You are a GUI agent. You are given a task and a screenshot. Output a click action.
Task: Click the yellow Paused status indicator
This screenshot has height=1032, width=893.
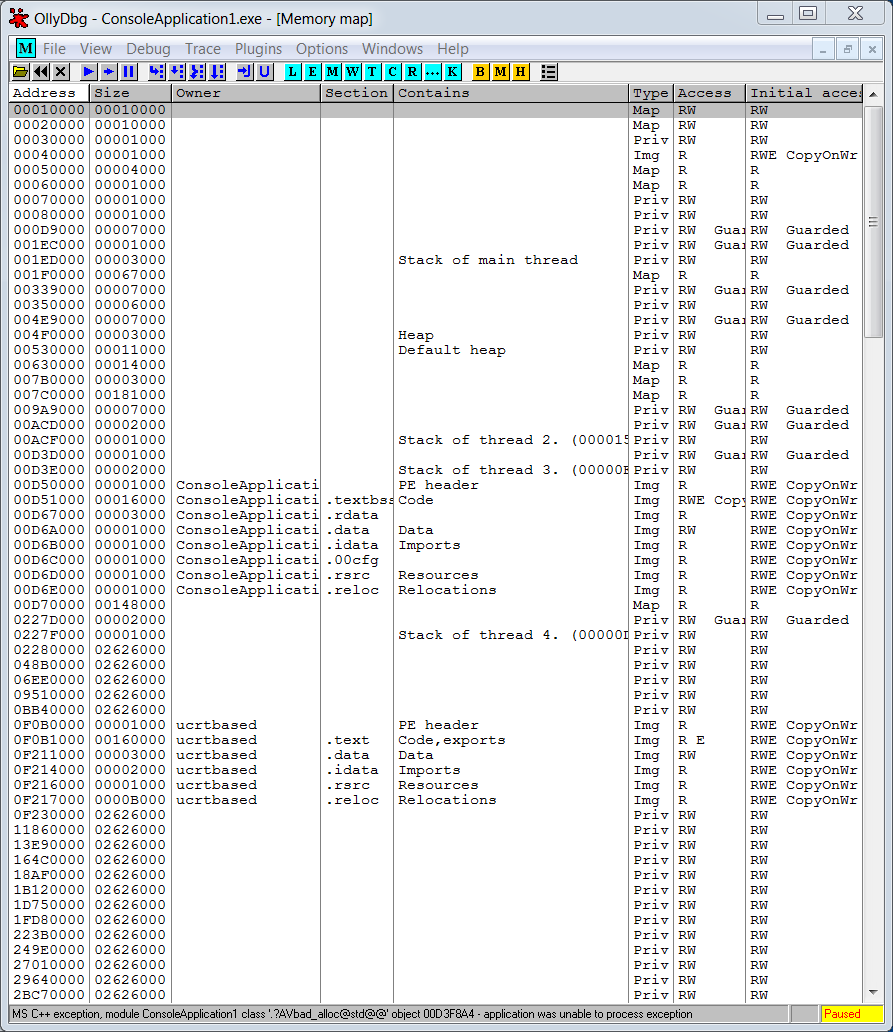coord(851,1014)
